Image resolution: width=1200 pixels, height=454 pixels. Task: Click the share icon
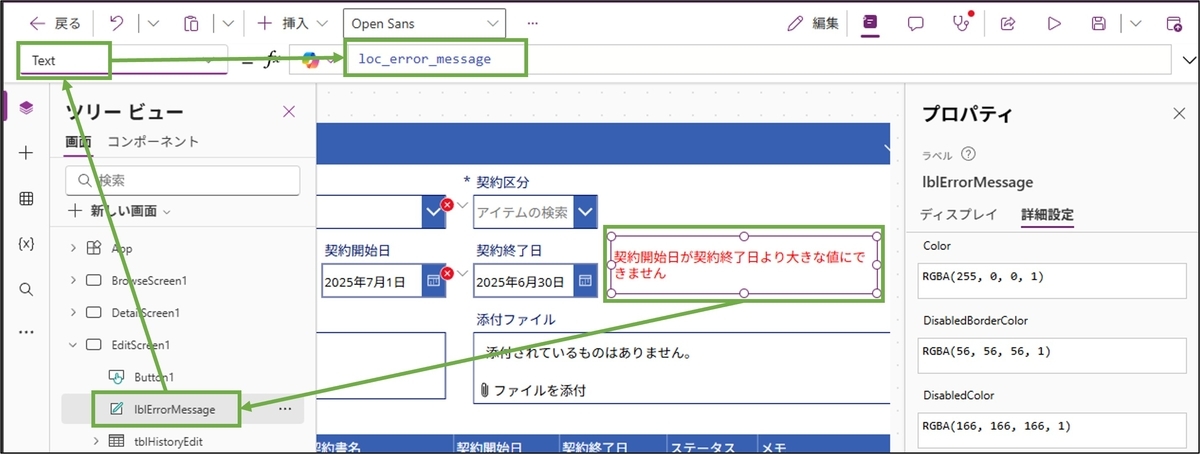1008,22
